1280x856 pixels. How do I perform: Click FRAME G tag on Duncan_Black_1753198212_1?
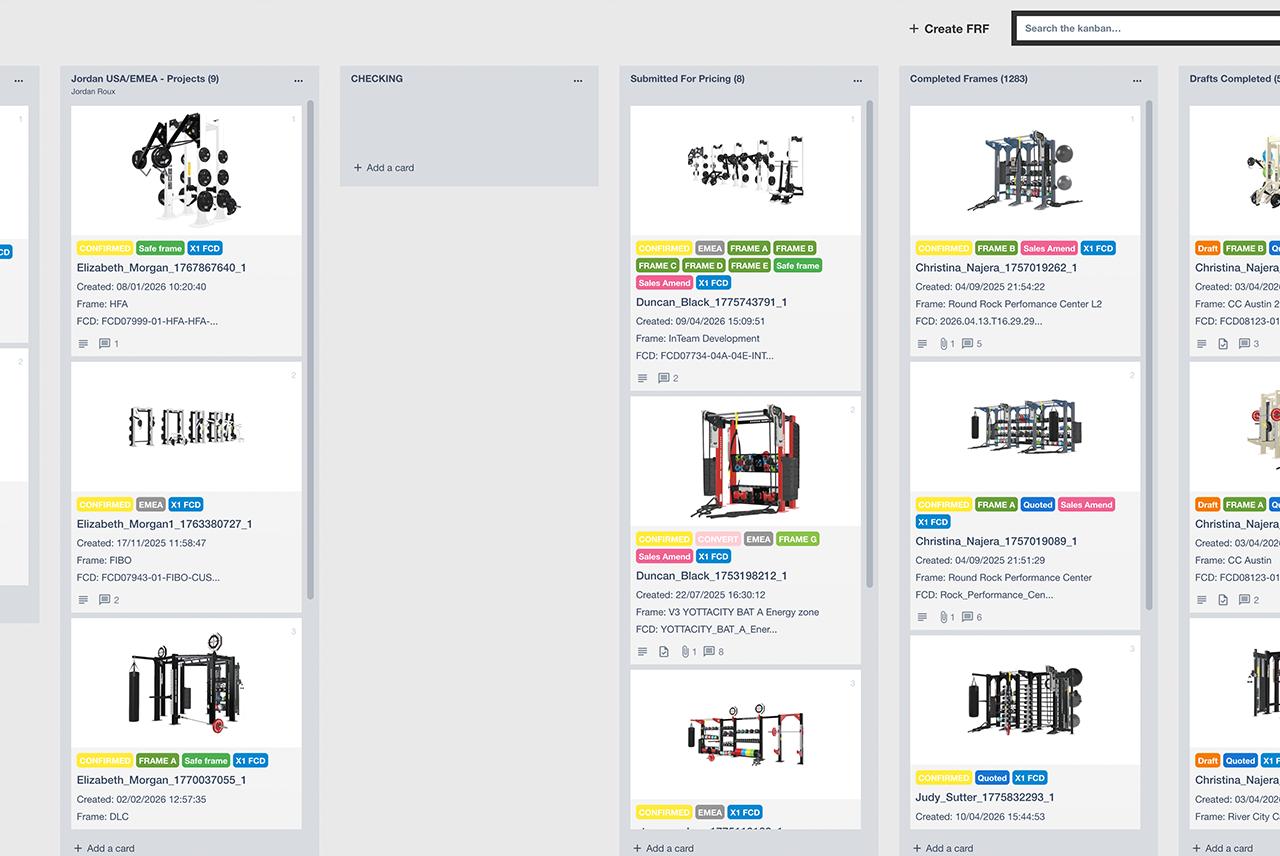pos(797,539)
